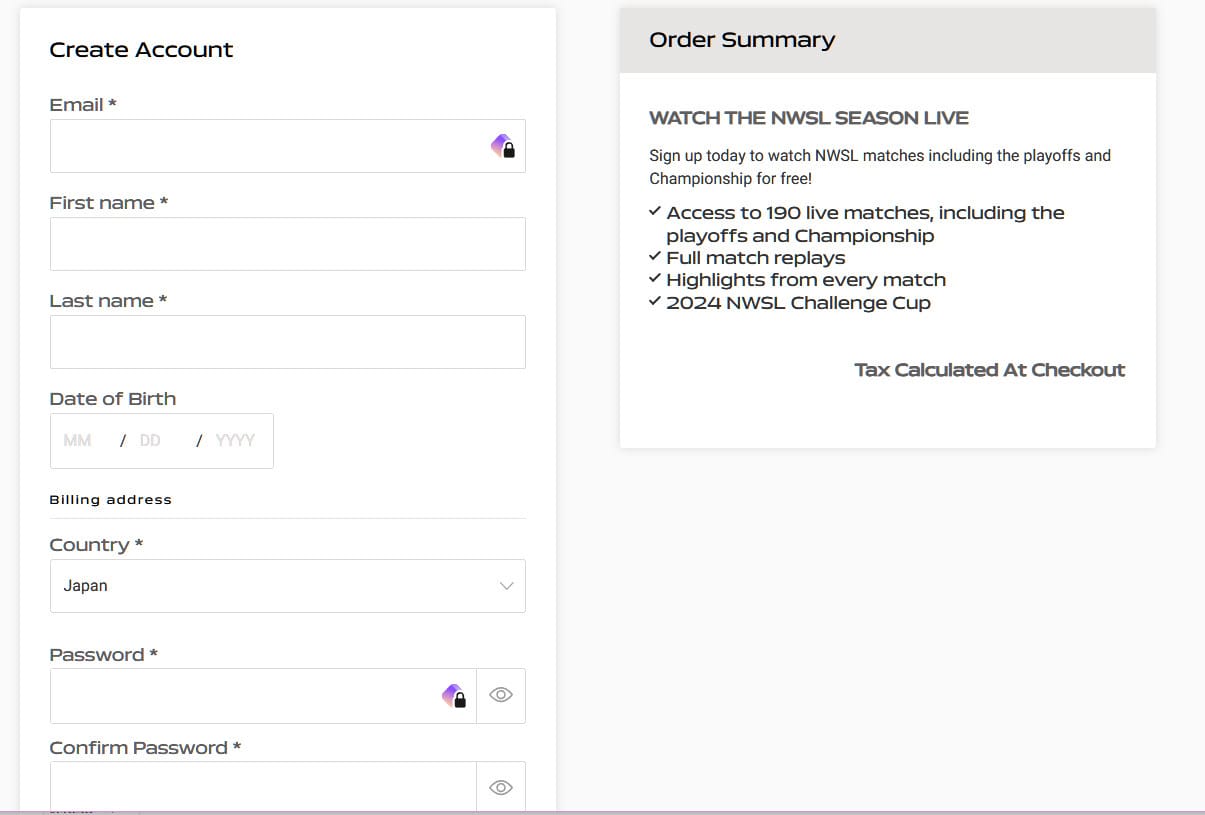Focus the First name input field
The height and width of the screenshot is (815, 1205).
point(288,244)
